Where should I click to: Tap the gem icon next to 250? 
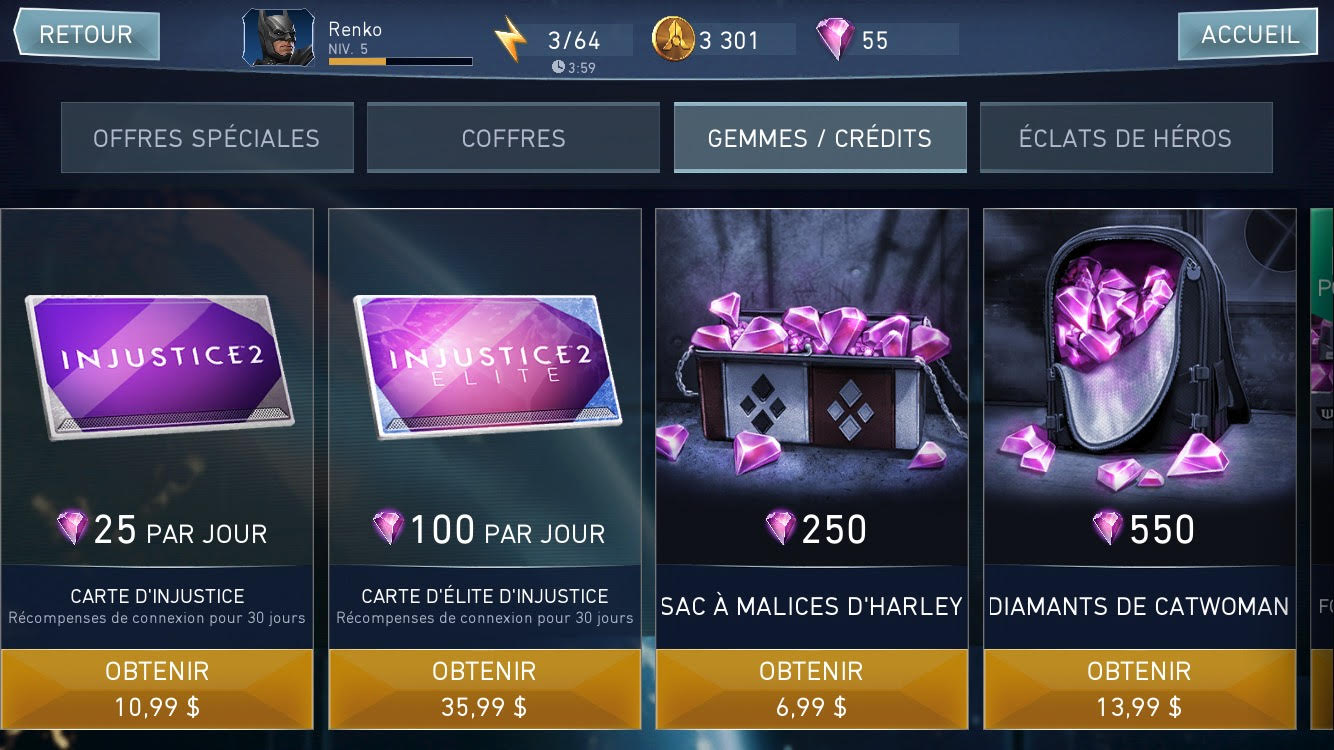[x=780, y=528]
